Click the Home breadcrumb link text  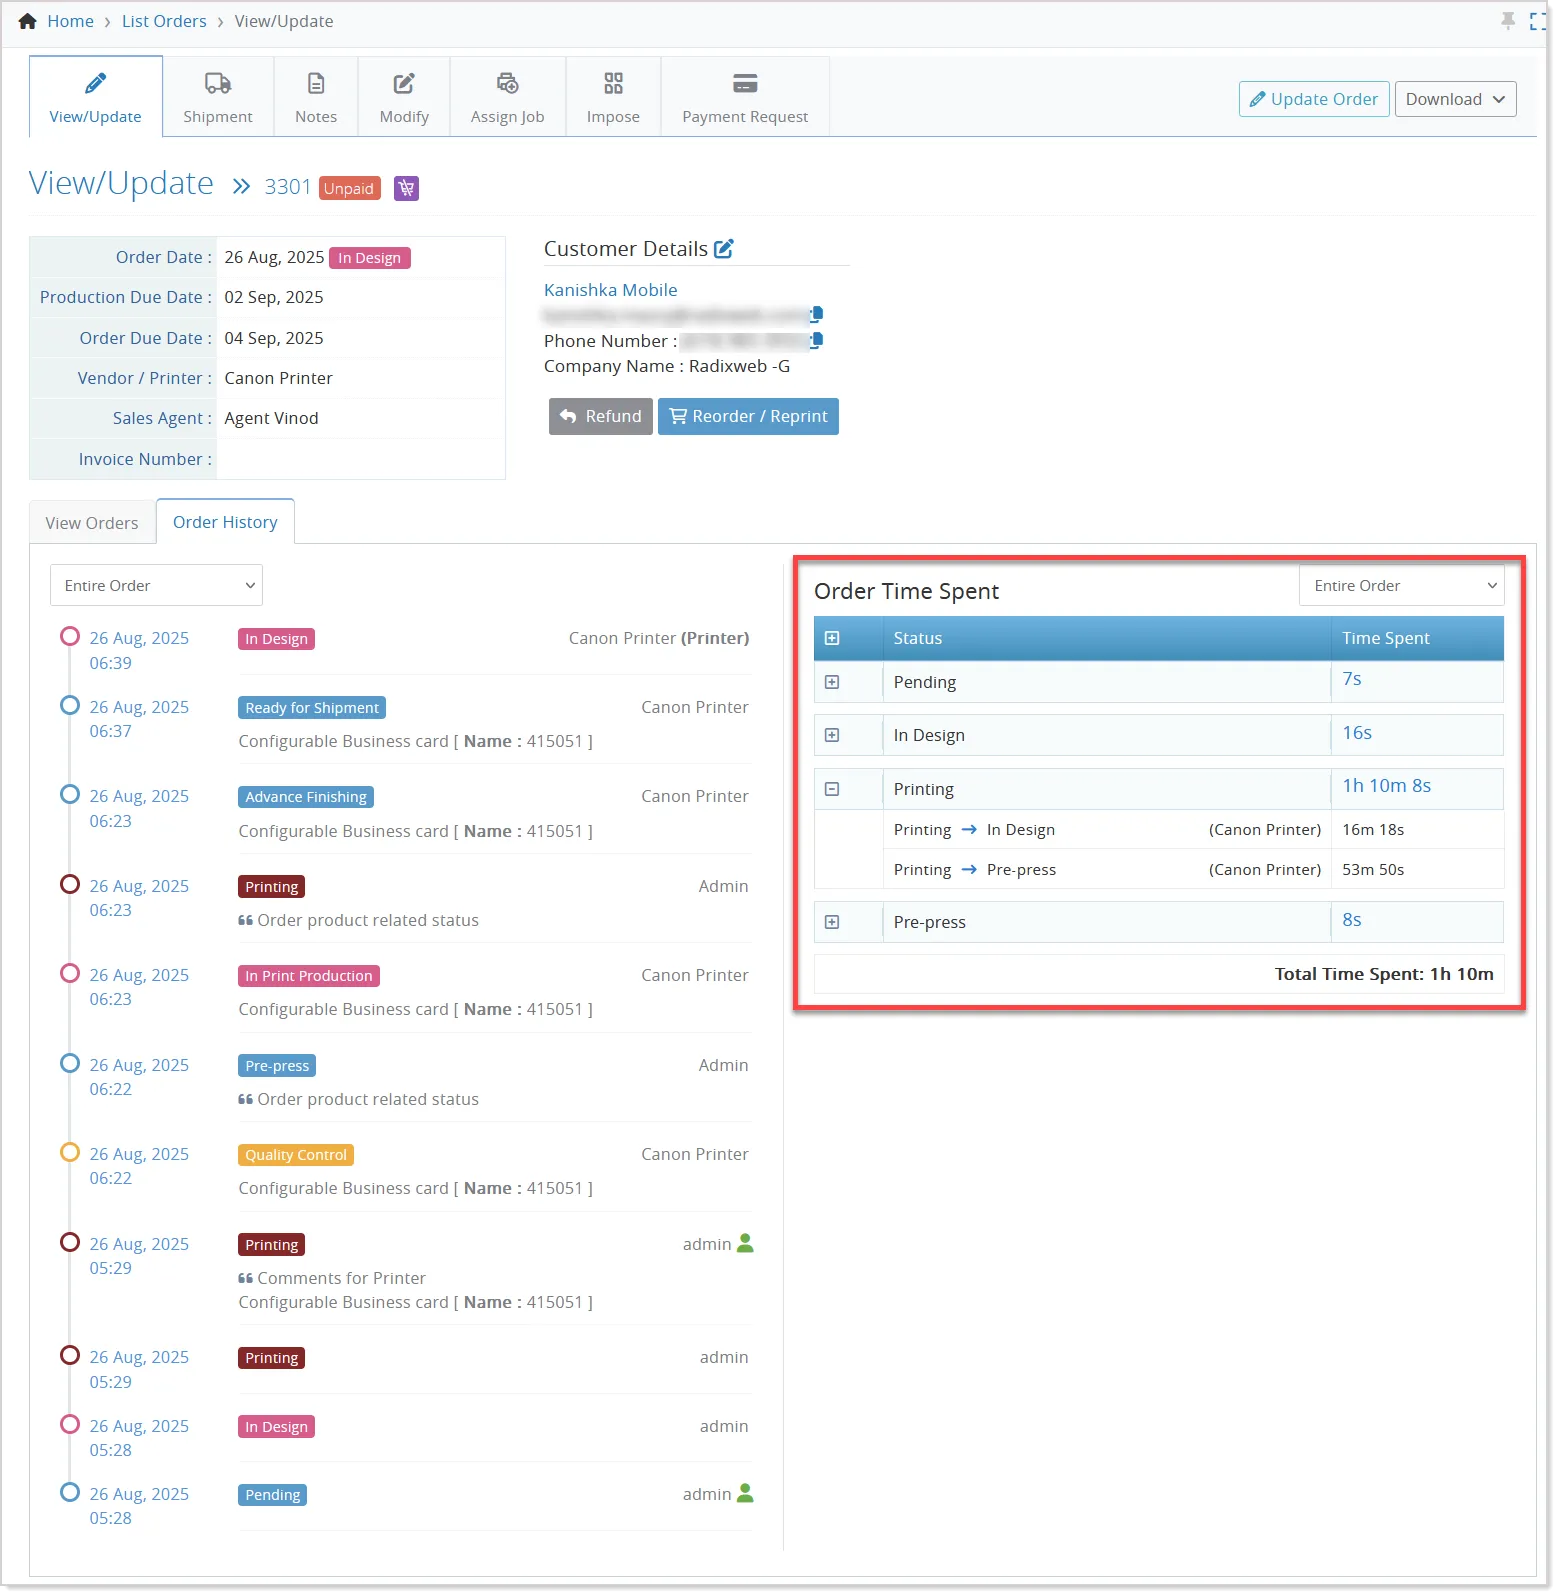[x=70, y=21]
